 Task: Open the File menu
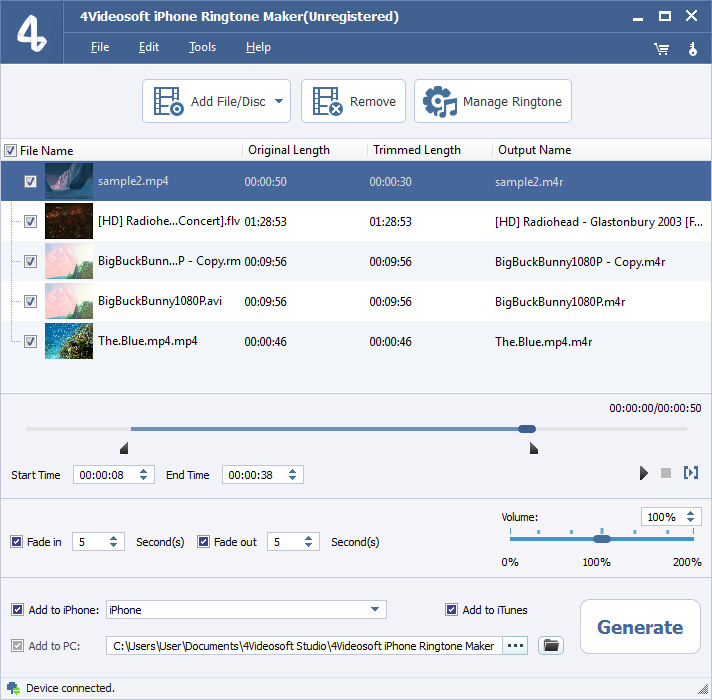click(100, 47)
